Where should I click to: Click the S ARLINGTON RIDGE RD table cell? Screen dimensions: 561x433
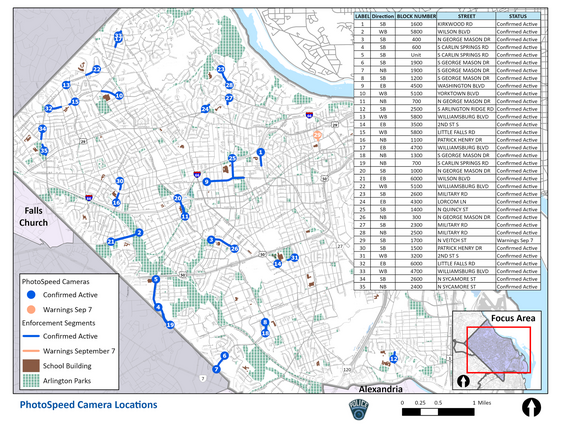tap(466, 109)
